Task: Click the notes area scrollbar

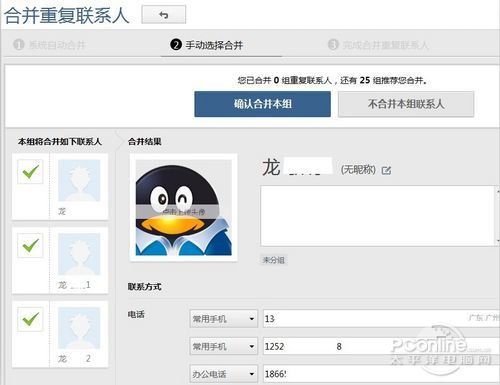Action: pyautogui.click(x=497, y=216)
